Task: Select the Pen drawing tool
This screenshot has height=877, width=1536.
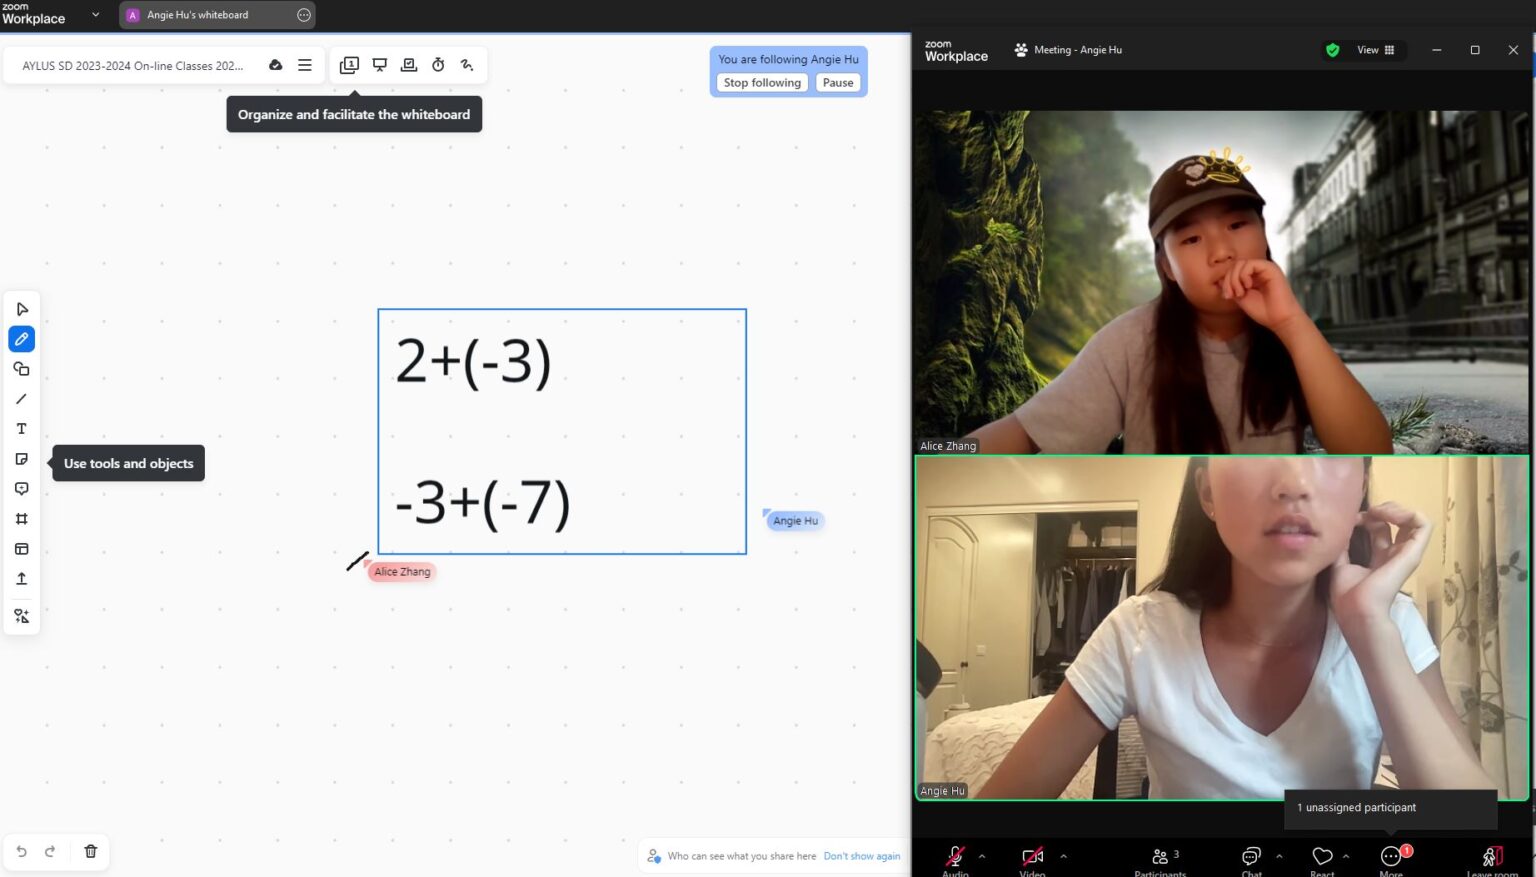Action: click(x=21, y=339)
